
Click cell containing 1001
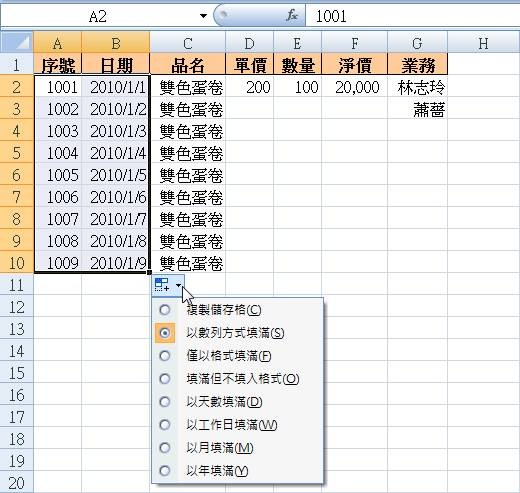[57, 86]
